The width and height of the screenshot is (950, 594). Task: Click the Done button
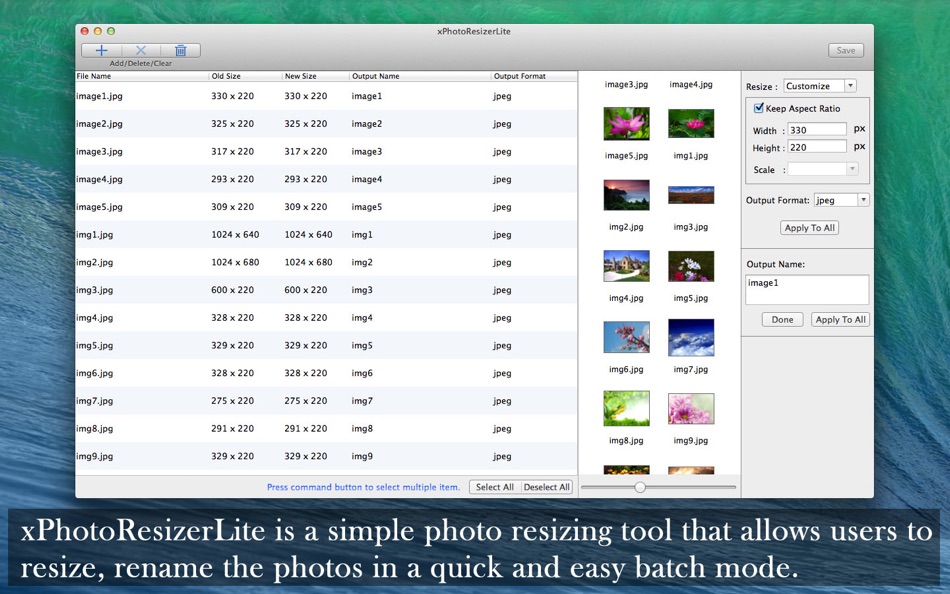point(782,319)
